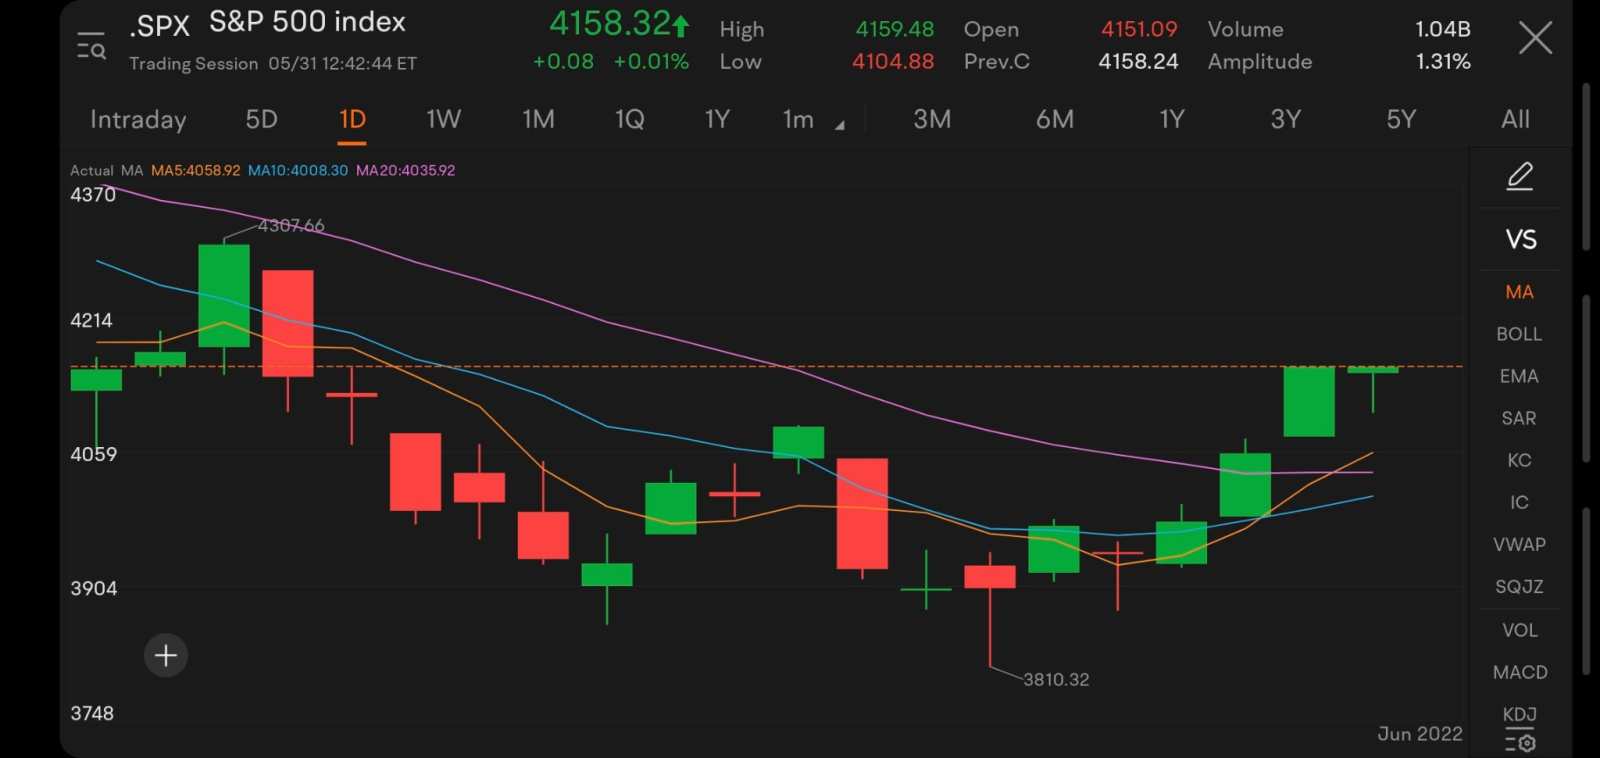Tap the Actual MA label

[107, 171]
